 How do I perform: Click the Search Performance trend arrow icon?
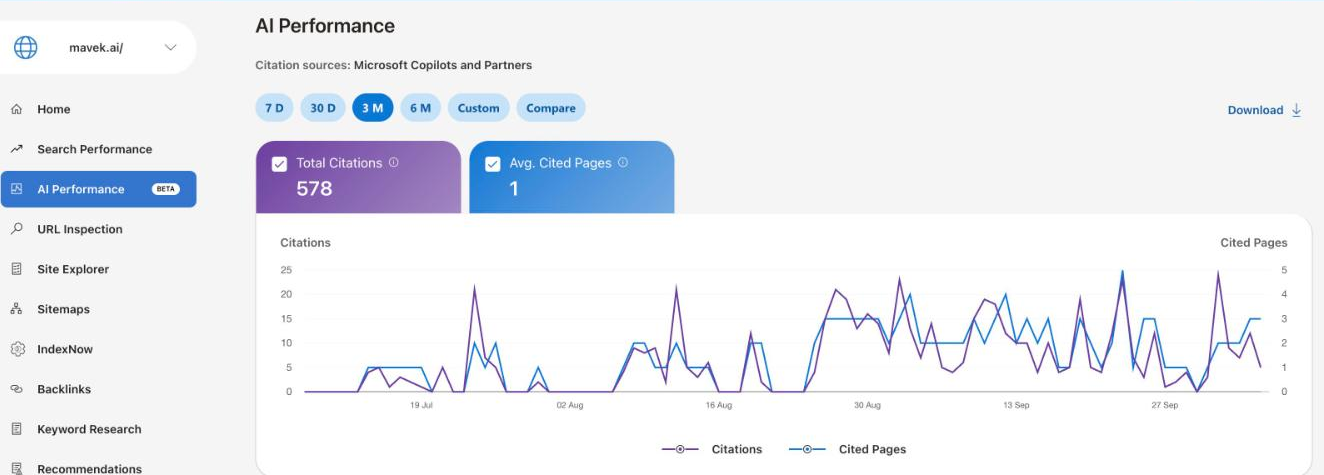click(x=16, y=149)
